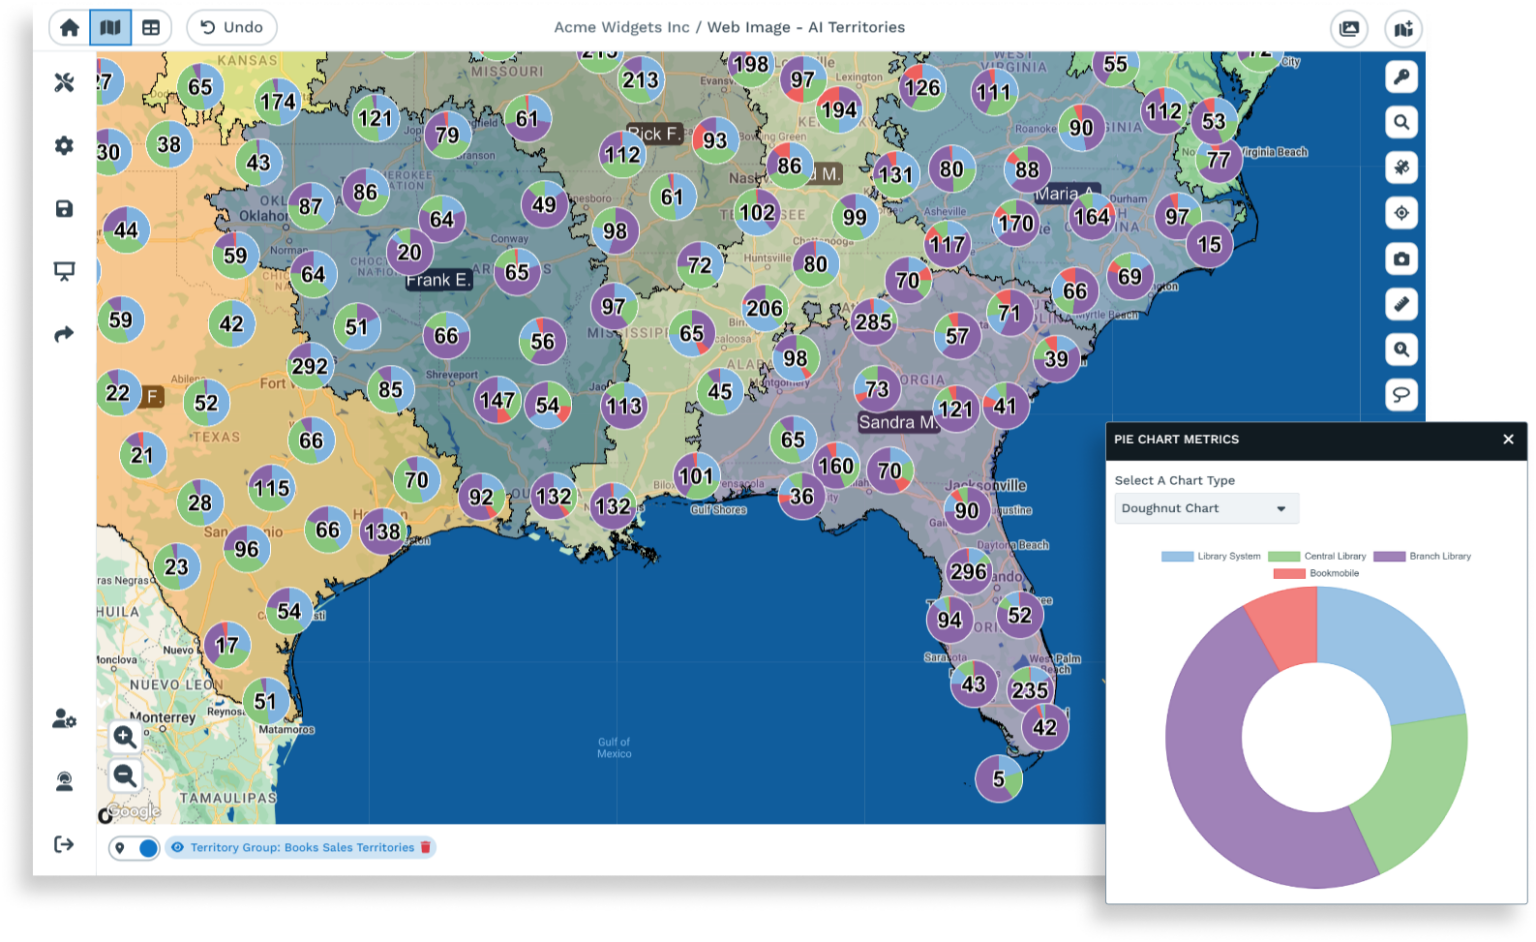
Task: Switch to the home view
Action: point(69,27)
